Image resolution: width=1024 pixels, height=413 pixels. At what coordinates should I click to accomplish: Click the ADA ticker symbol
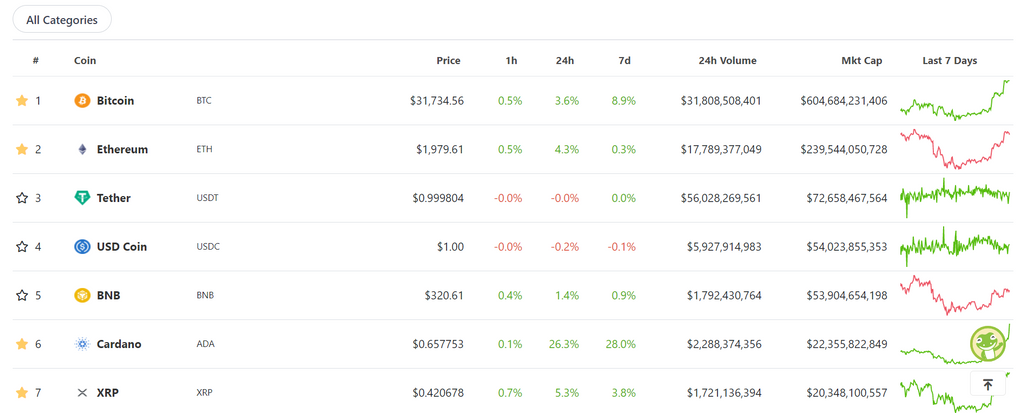point(205,344)
